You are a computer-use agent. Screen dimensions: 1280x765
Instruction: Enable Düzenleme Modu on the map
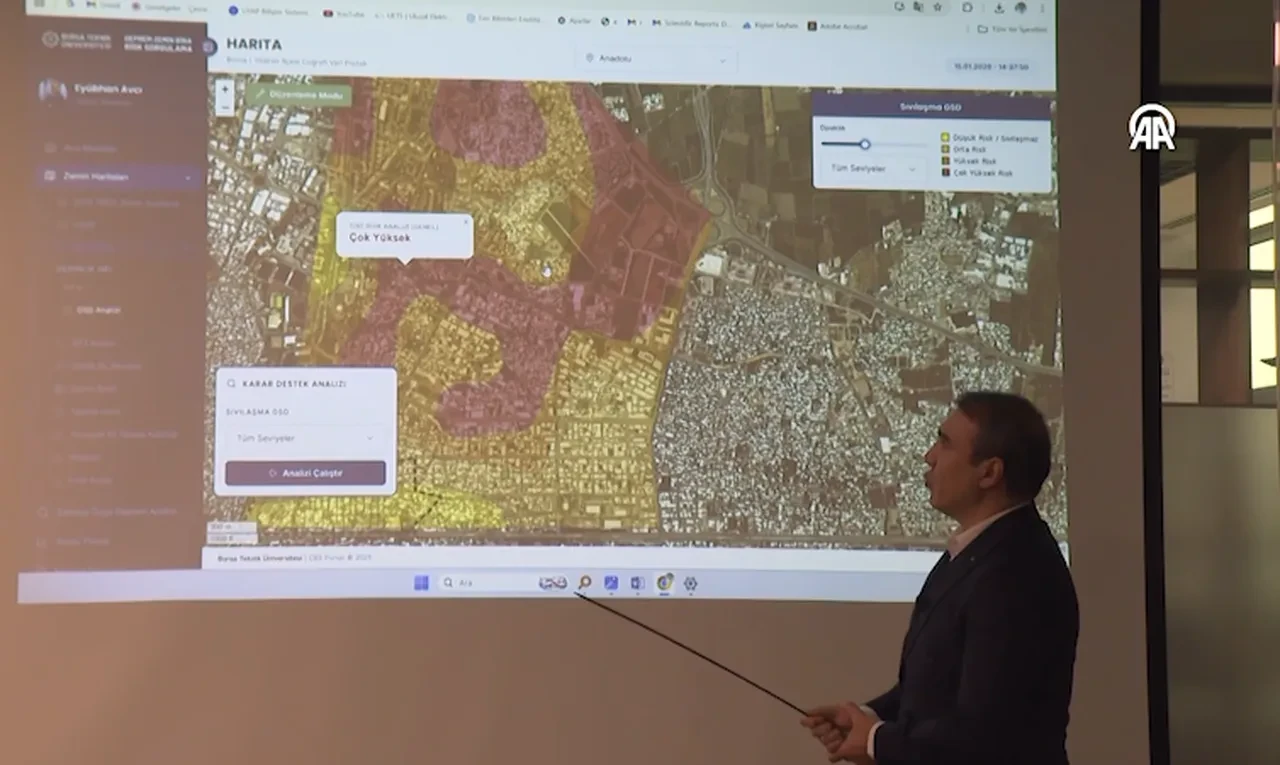[299, 95]
